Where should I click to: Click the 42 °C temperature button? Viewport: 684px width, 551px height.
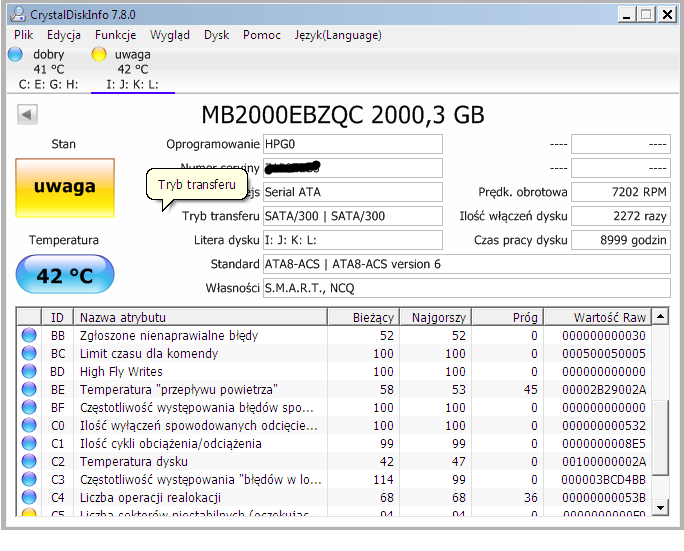(x=65, y=274)
